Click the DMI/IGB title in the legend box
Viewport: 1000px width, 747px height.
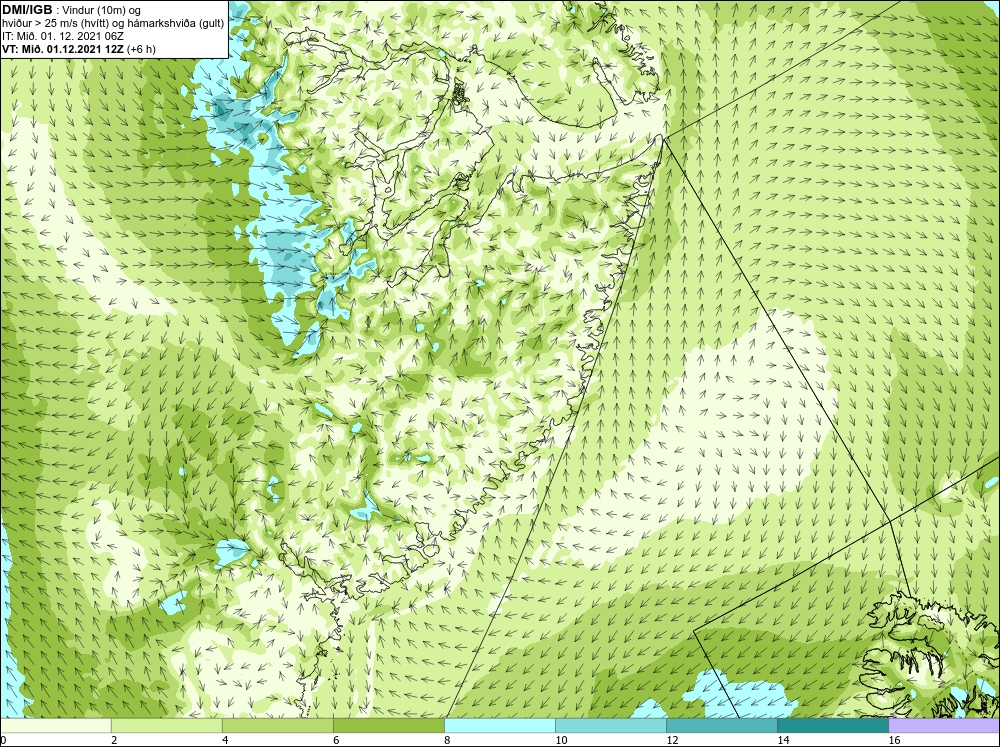[27, 10]
